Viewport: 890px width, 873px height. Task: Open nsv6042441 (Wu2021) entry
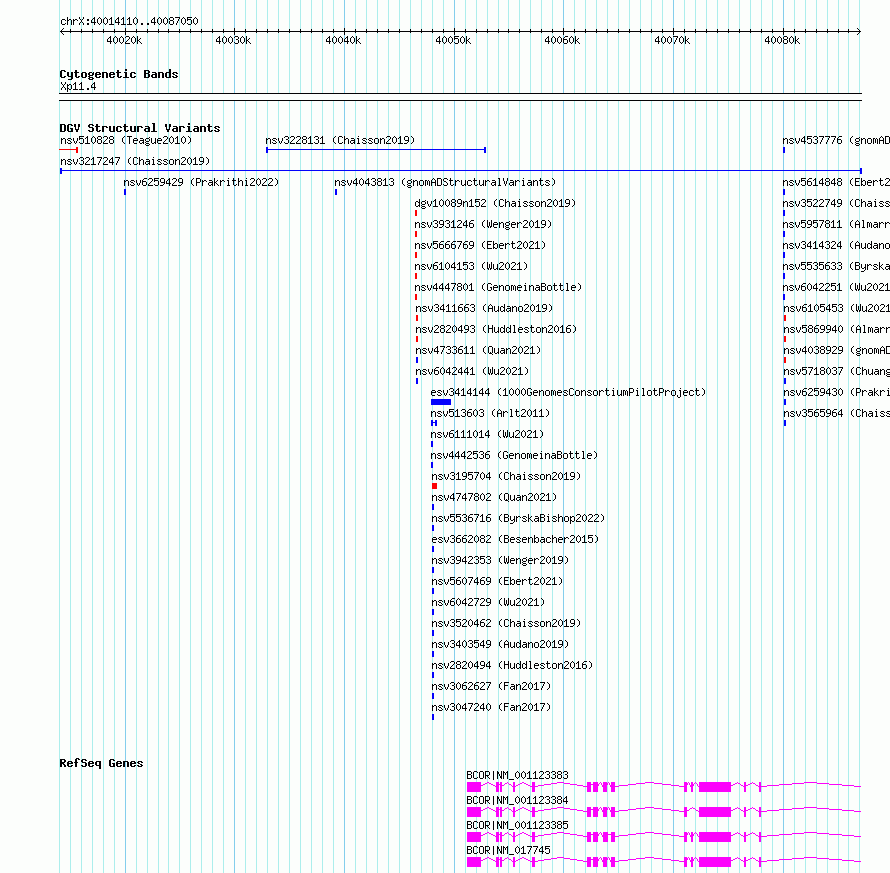pyautogui.click(x=472, y=371)
